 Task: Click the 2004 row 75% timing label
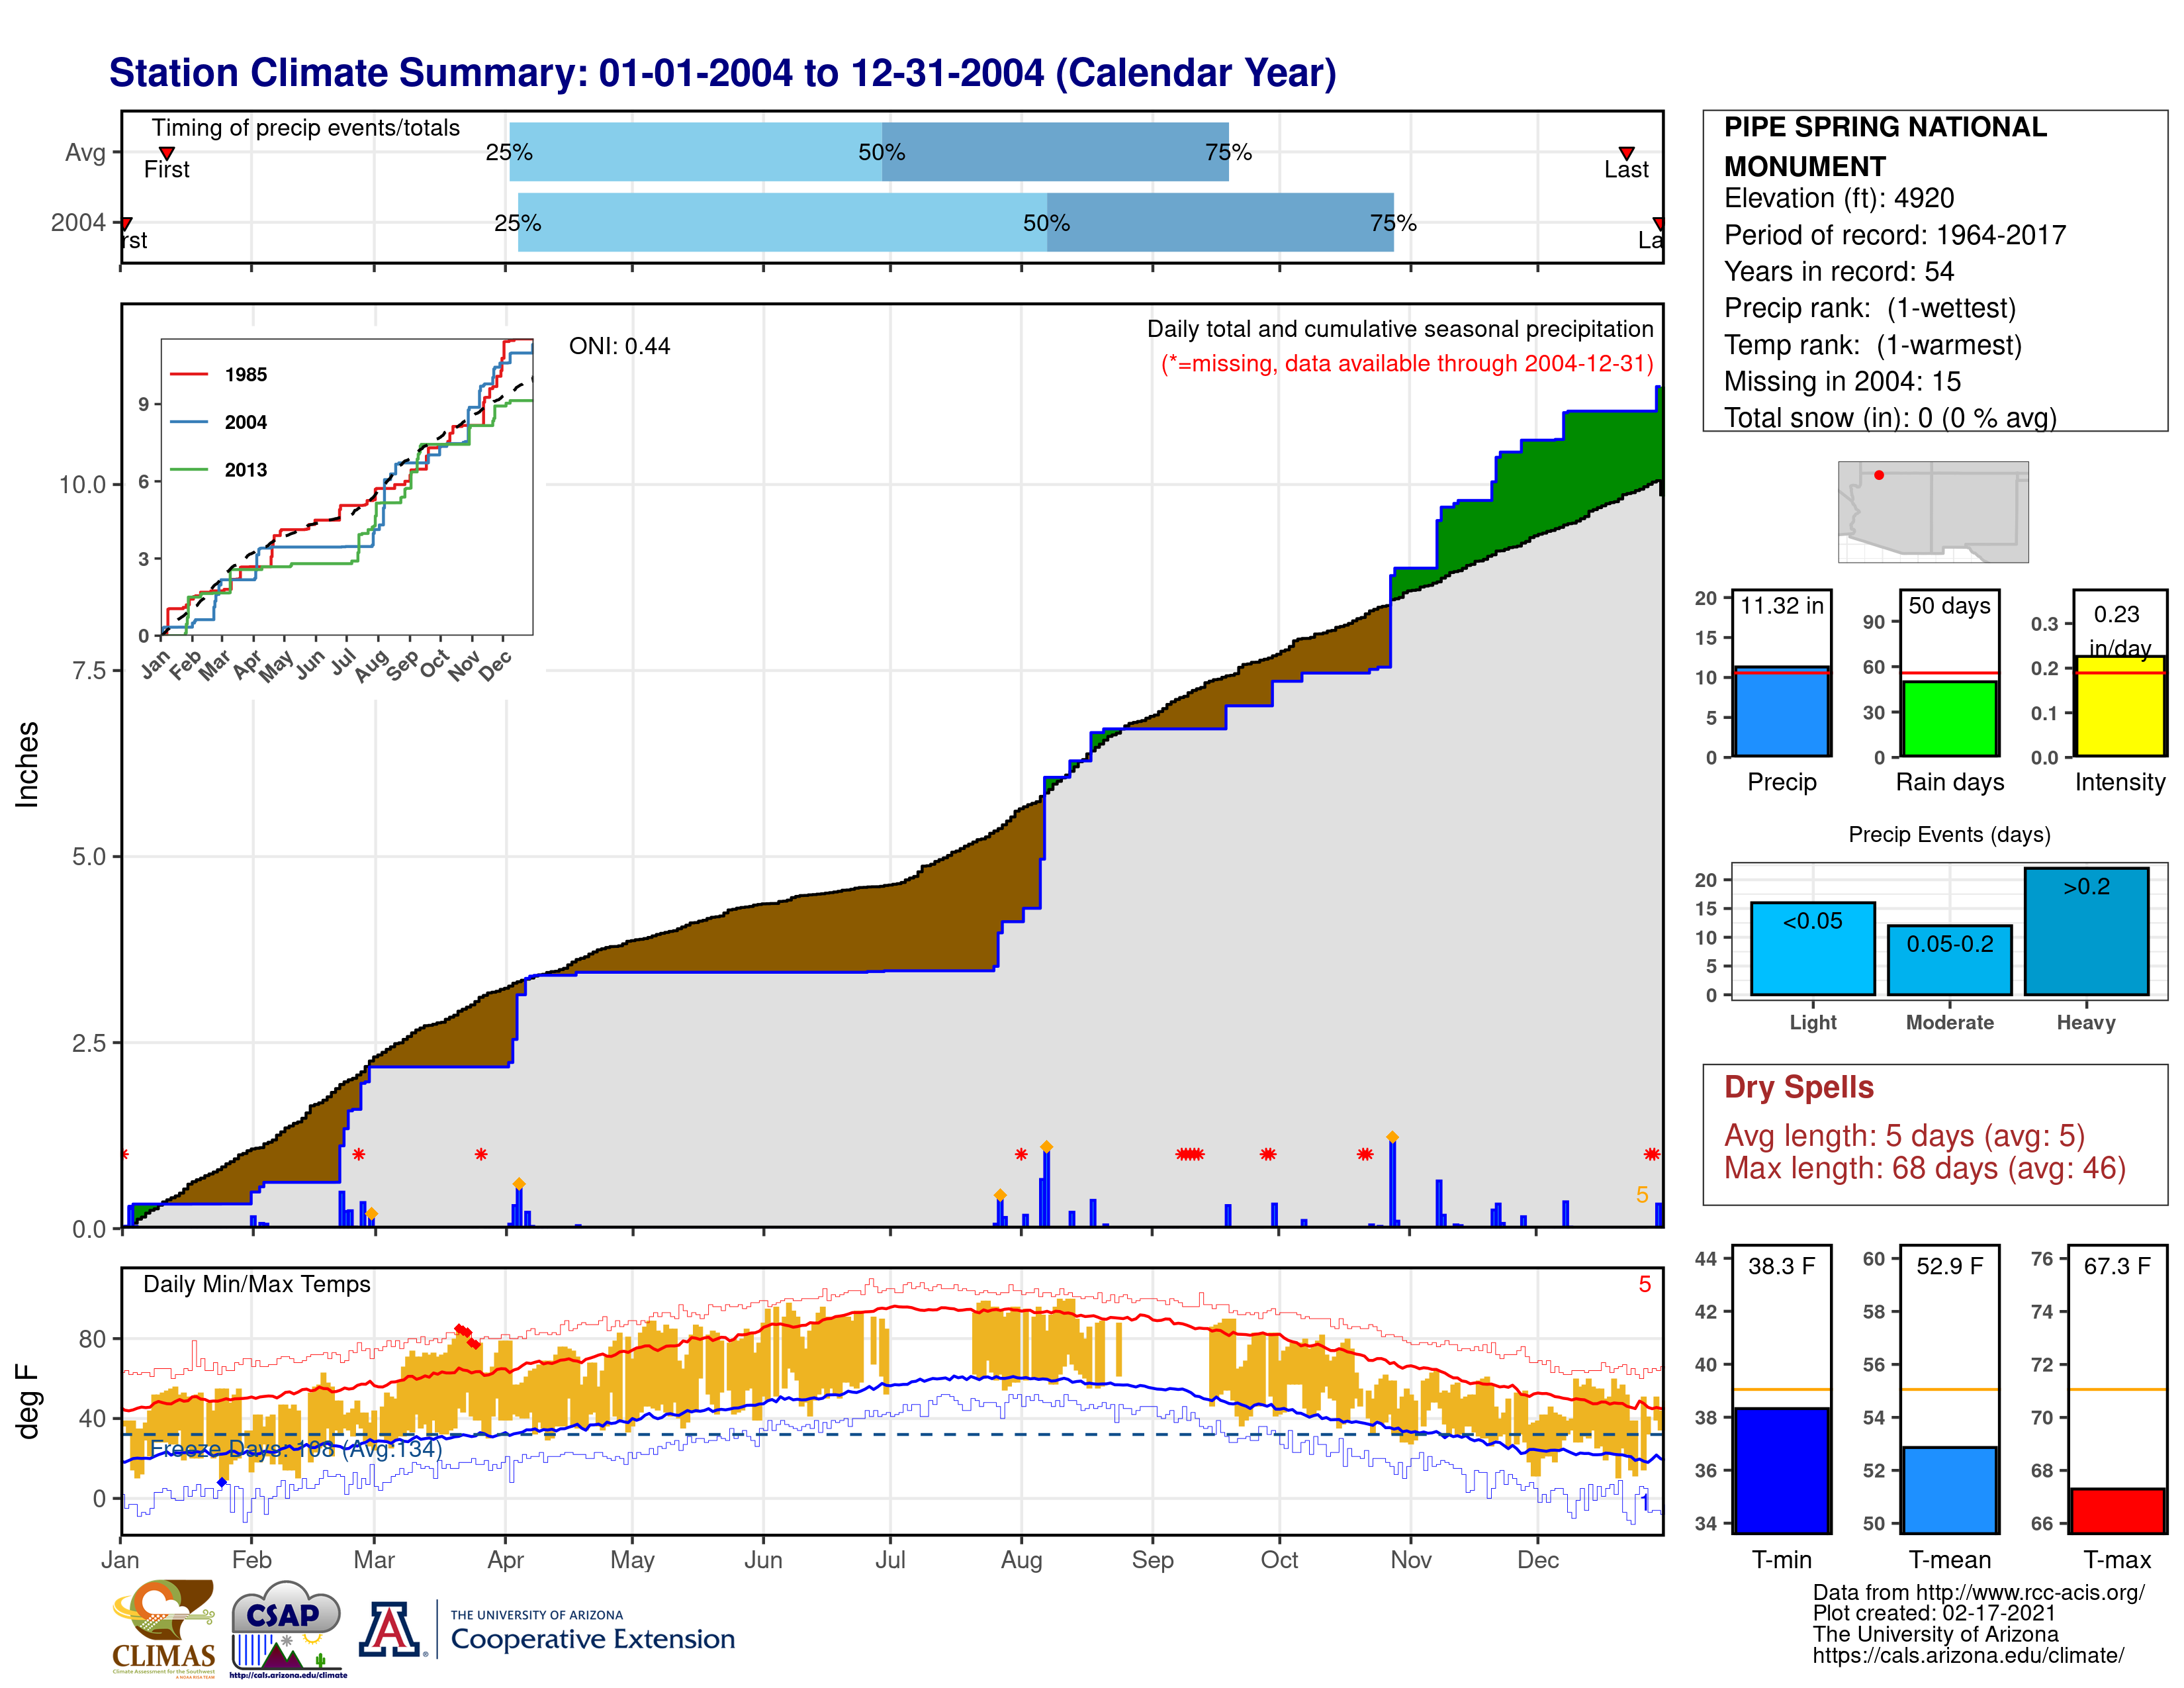tap(1393, 223)
